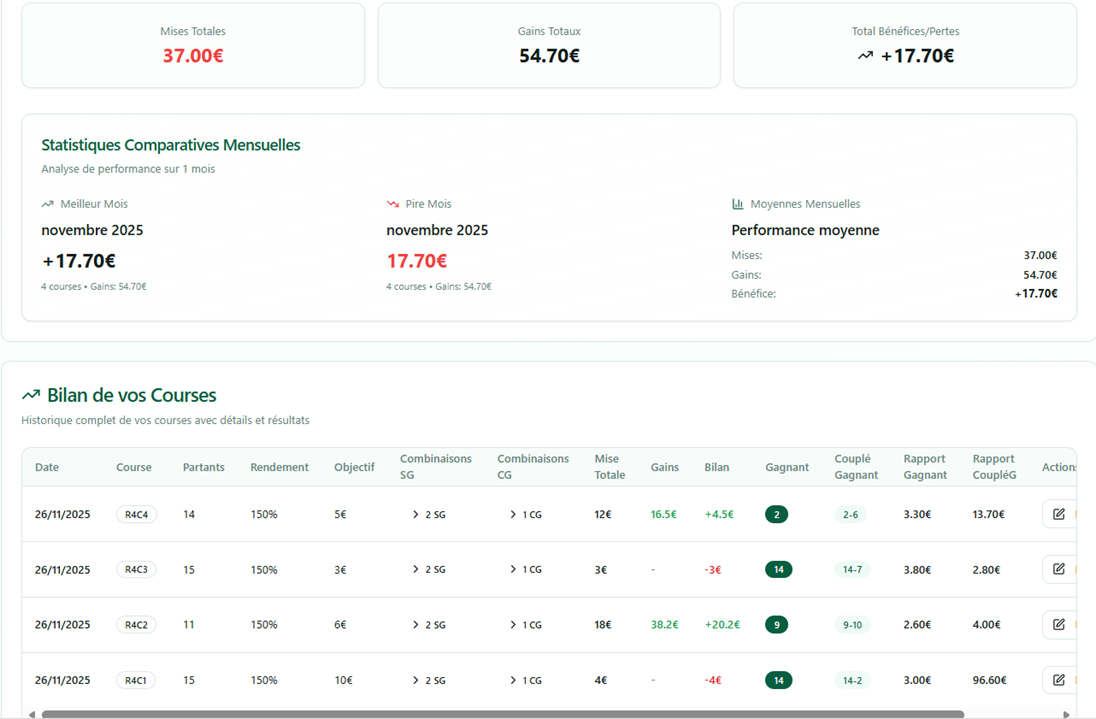
Task: Expand the 2 SG combinations for R4C4
Action: point(429,514)
